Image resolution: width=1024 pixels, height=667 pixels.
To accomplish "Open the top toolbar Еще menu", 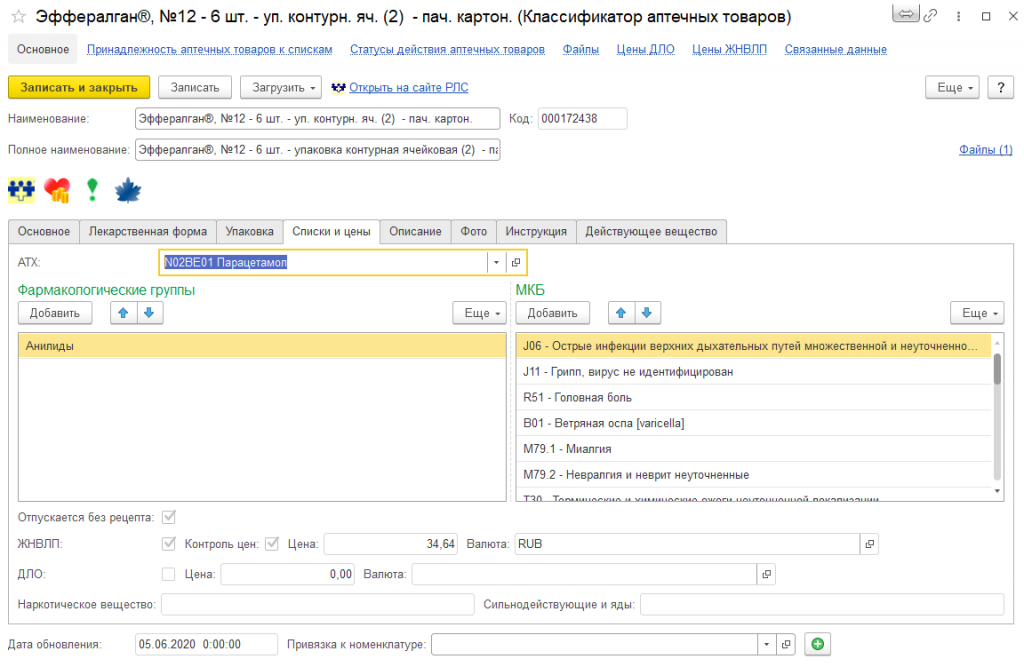I will (x=952, y=88).
